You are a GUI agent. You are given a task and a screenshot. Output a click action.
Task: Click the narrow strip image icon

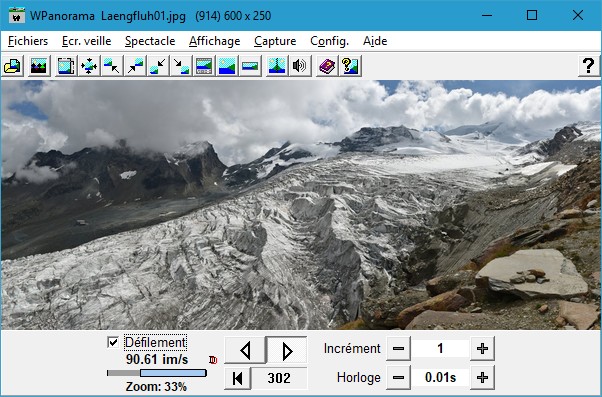pyautogui.click(x=250, y=66)
